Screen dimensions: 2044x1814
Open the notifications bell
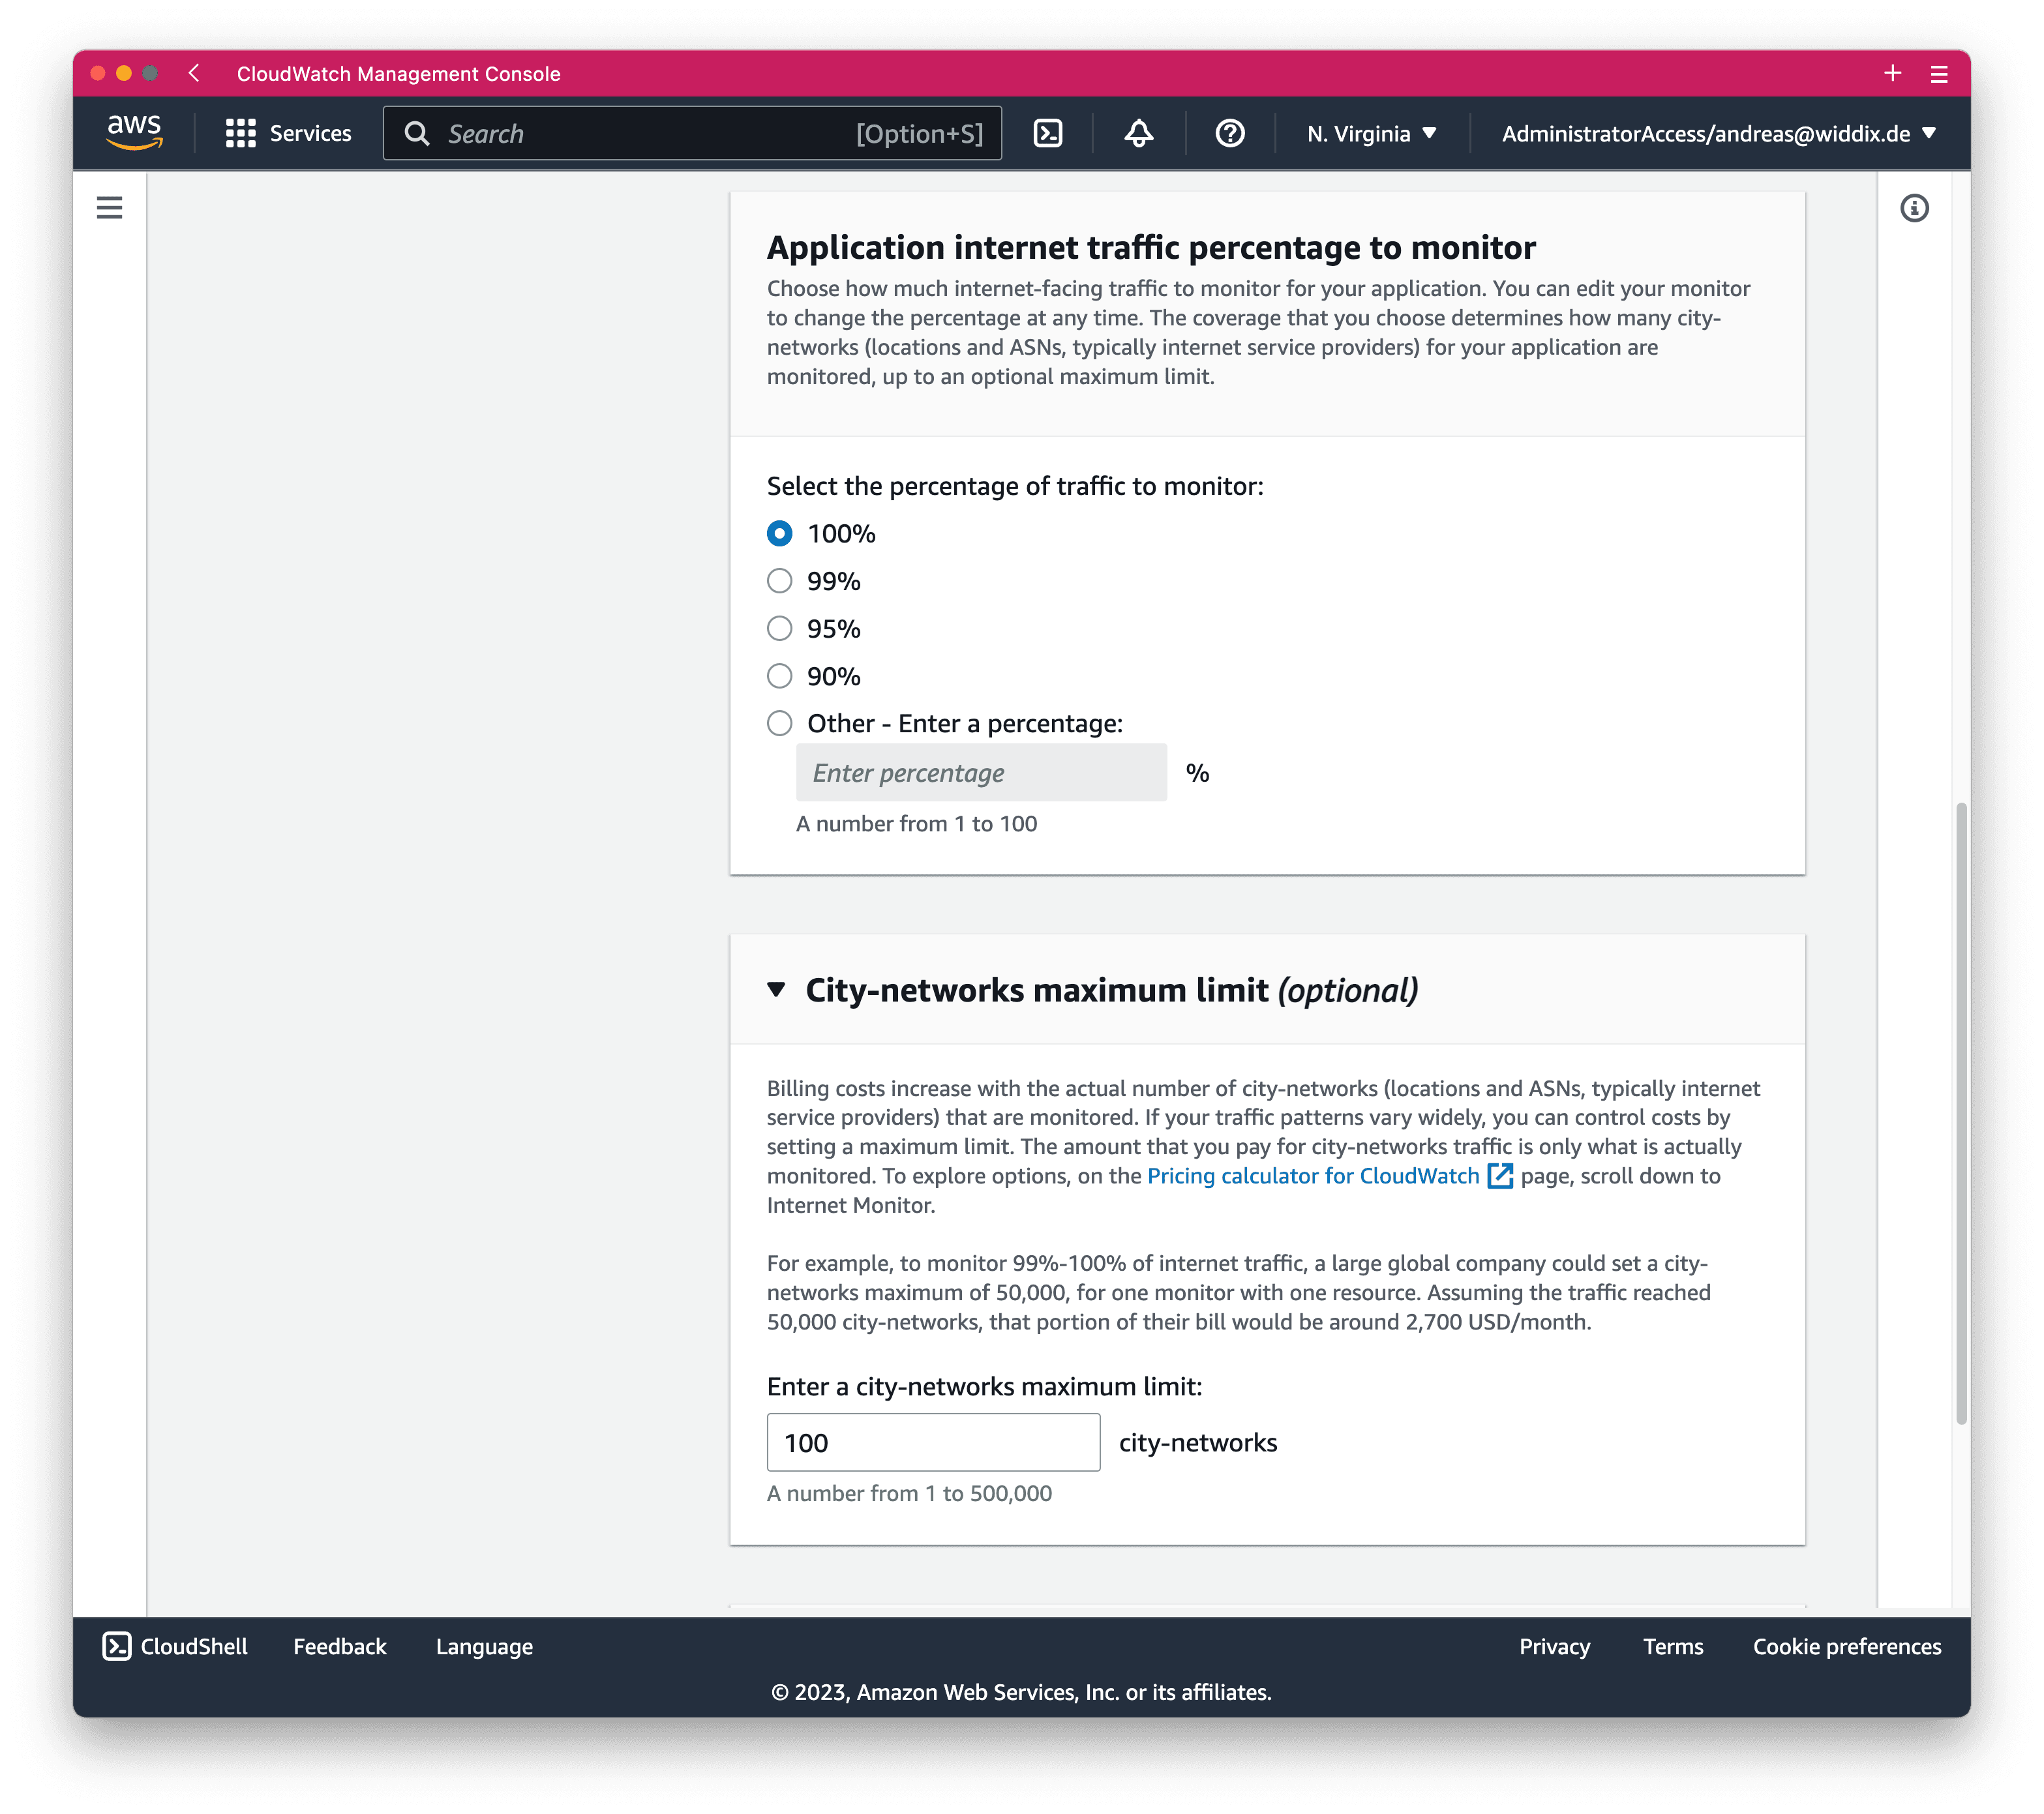pyautogui.click(x=1138, y=133)
